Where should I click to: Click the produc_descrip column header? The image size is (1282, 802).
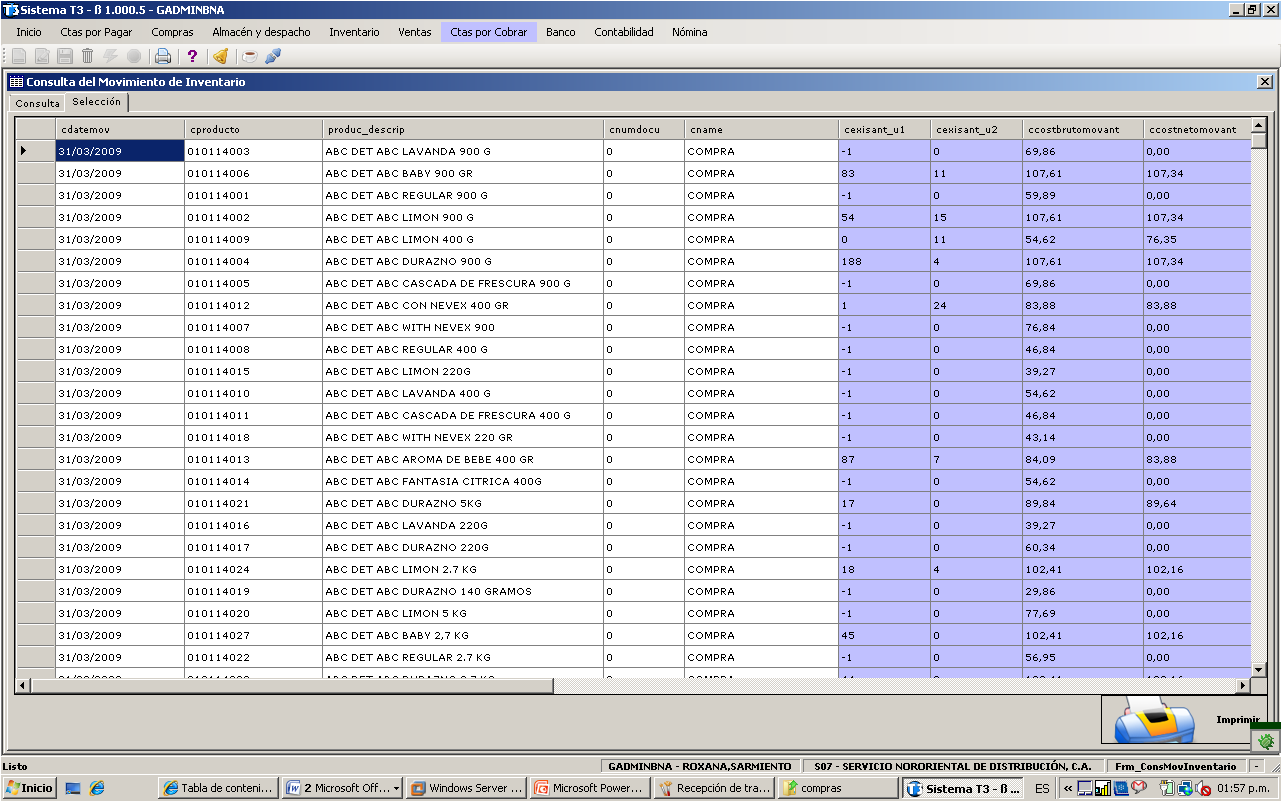click(x=463, y=129)
